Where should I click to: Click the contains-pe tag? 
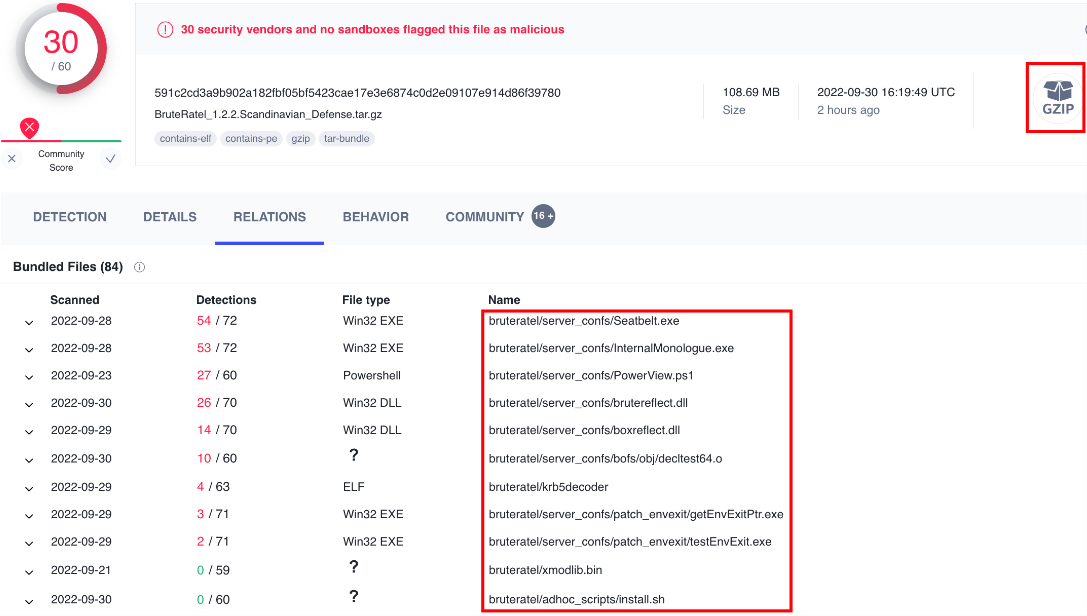(251, 139)
